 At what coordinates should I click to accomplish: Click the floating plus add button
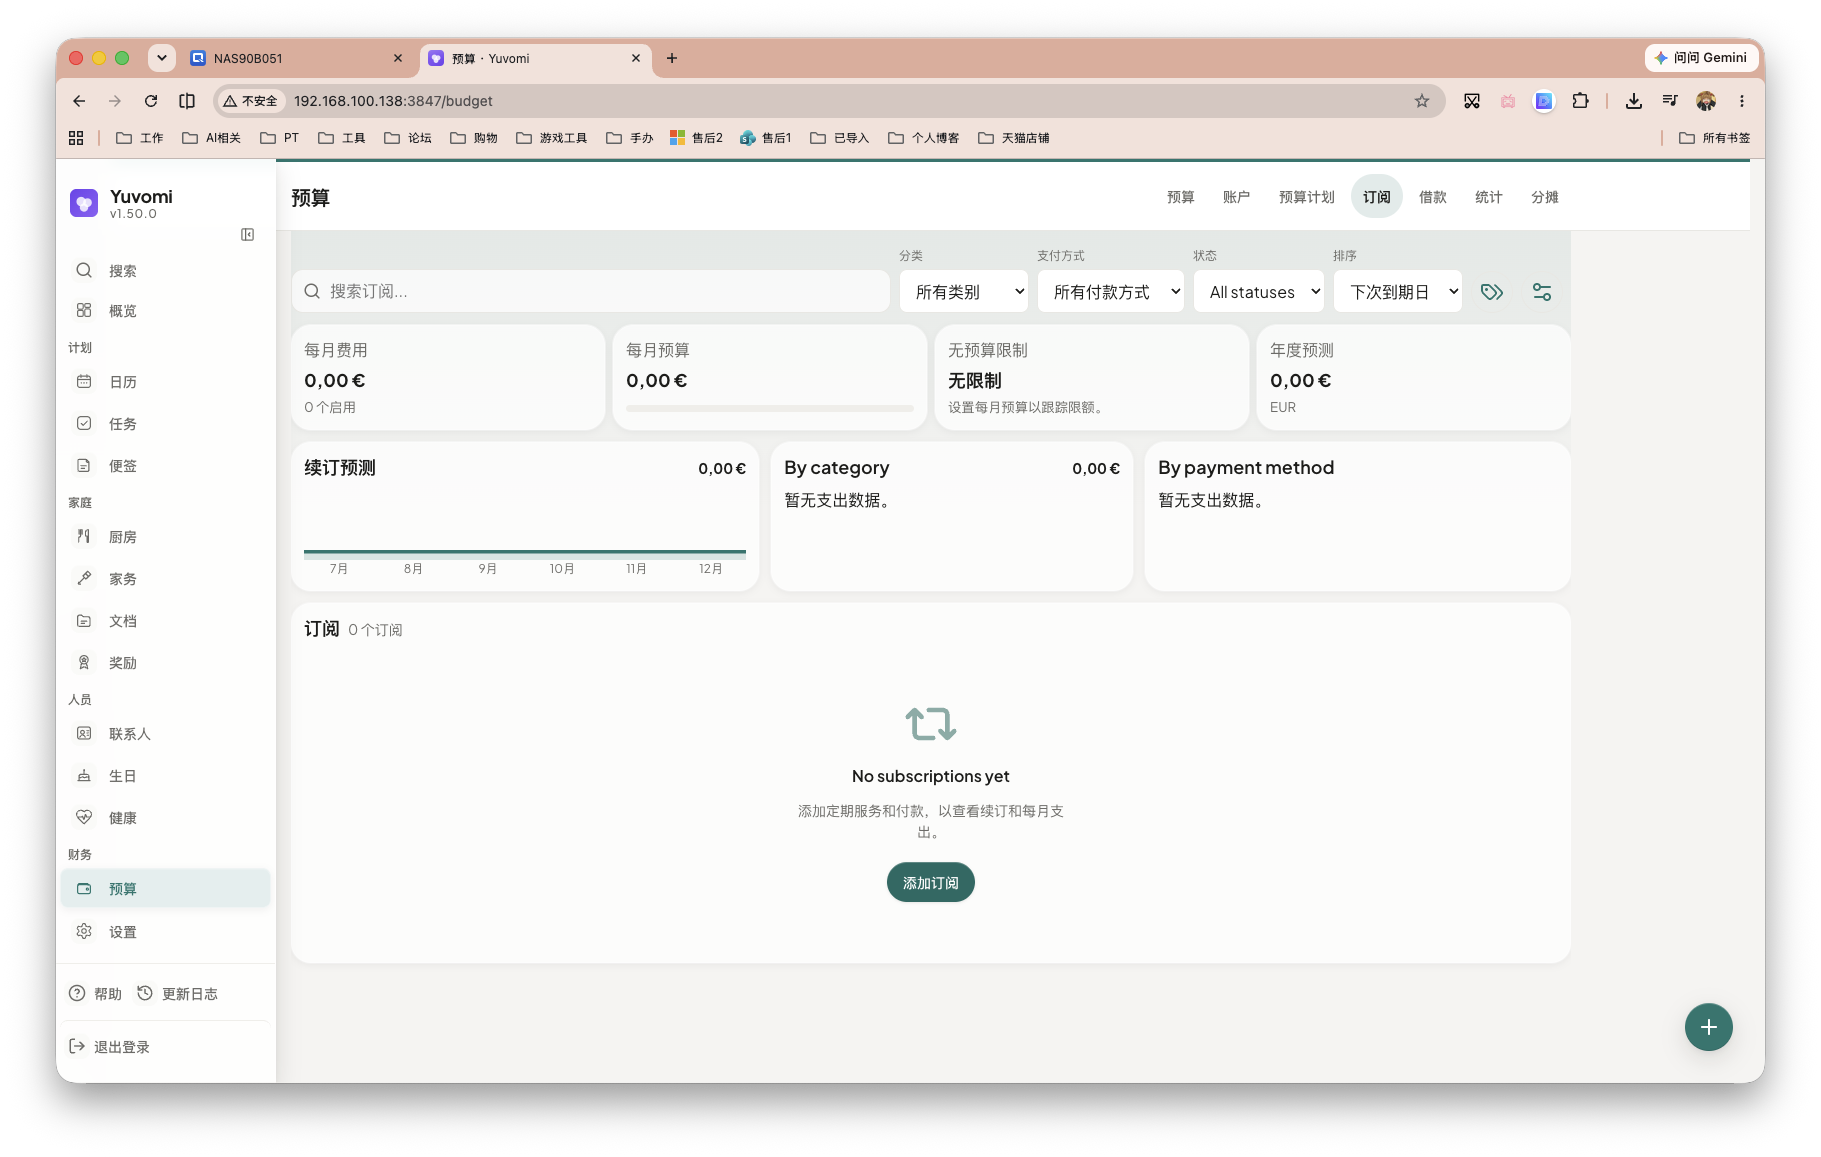(1708, 1027)
